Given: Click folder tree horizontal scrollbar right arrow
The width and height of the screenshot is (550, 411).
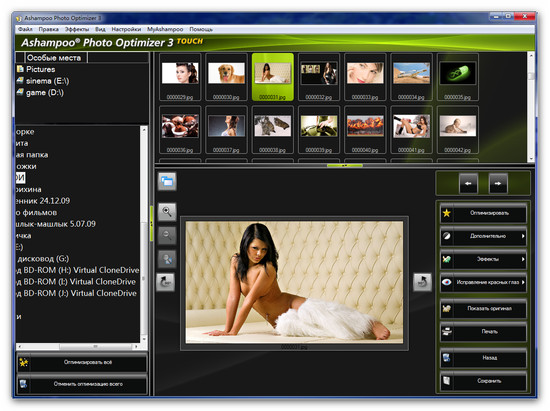Looking at the screenshot, I should pos(136,346).
